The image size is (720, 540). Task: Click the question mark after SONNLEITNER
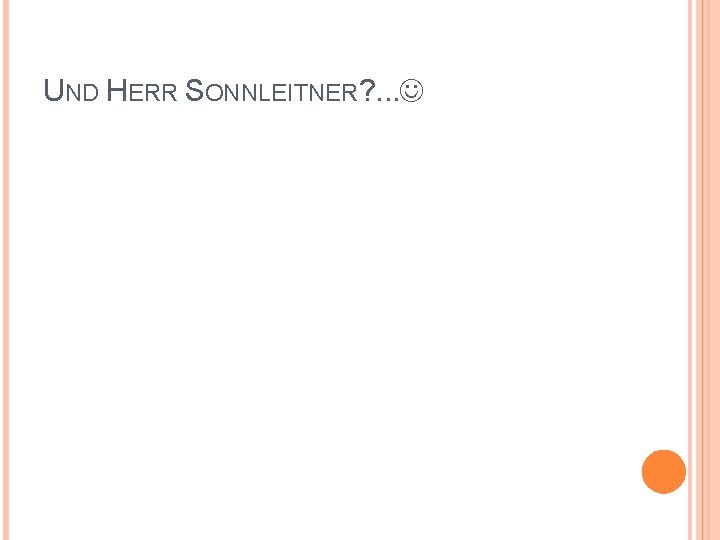366,93
